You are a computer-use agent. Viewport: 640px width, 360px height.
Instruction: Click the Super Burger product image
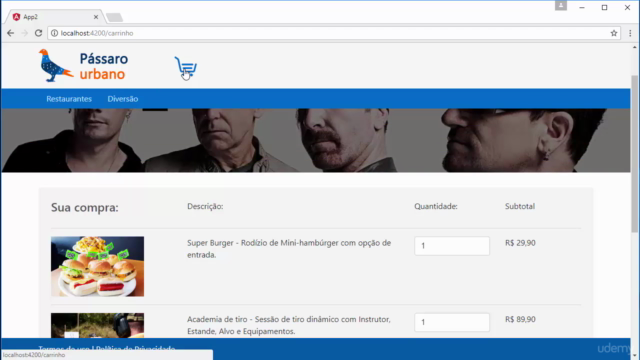98,266
